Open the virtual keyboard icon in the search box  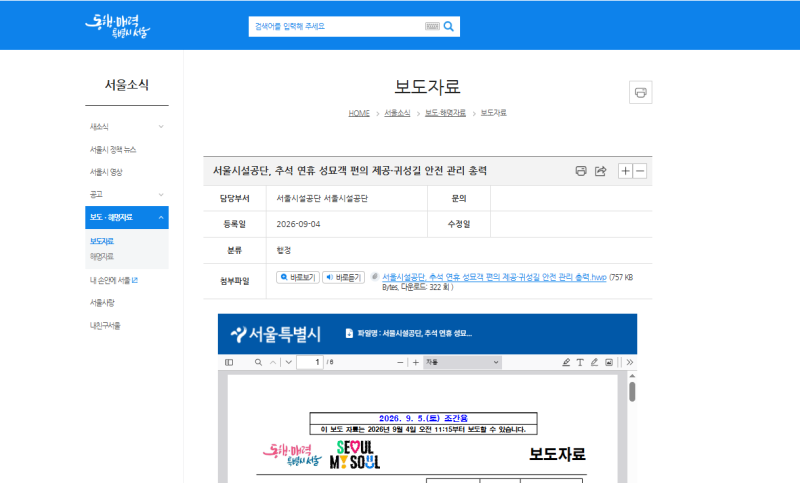432,27
